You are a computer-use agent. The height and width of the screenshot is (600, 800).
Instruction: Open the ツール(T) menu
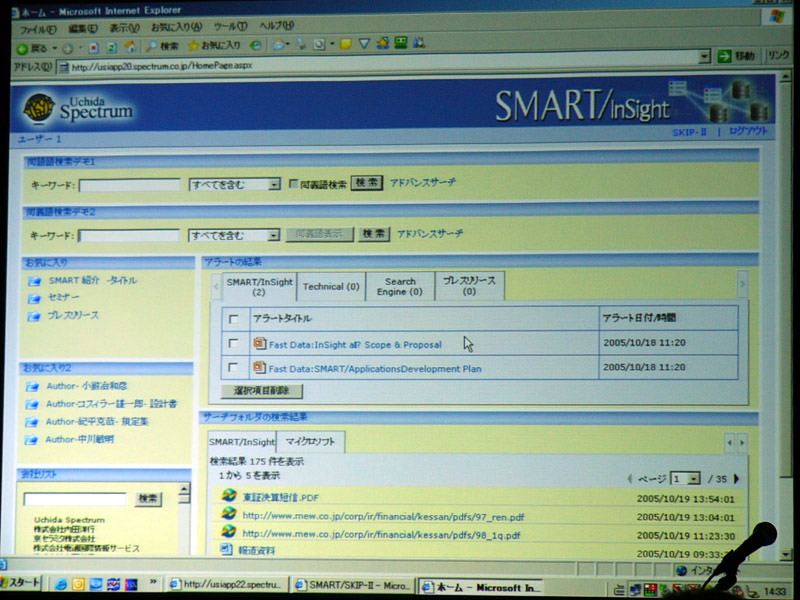[x=231, y=27]
